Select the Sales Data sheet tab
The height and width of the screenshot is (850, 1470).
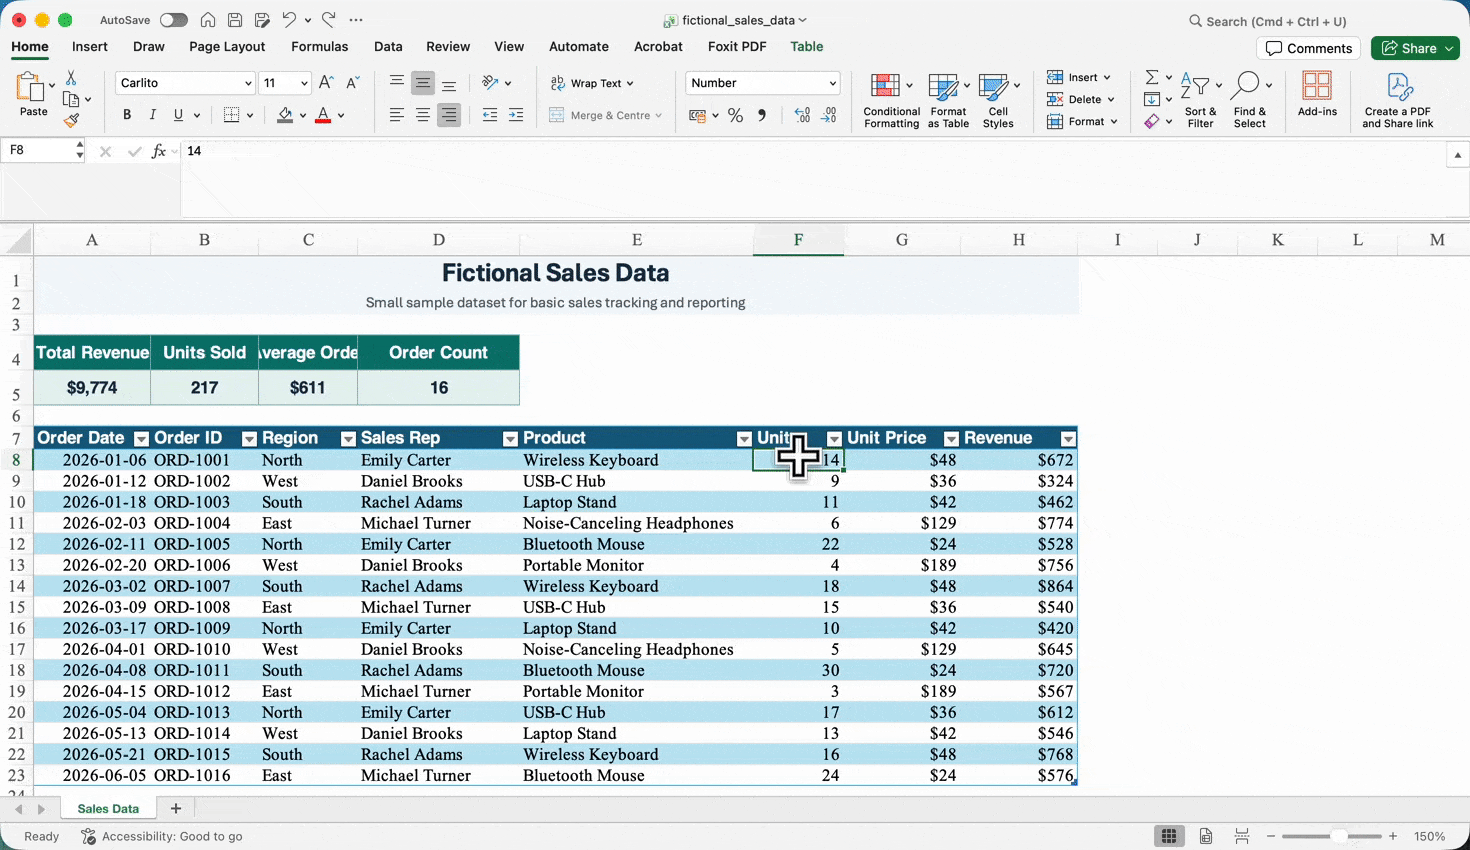click(x=108, y=808)
